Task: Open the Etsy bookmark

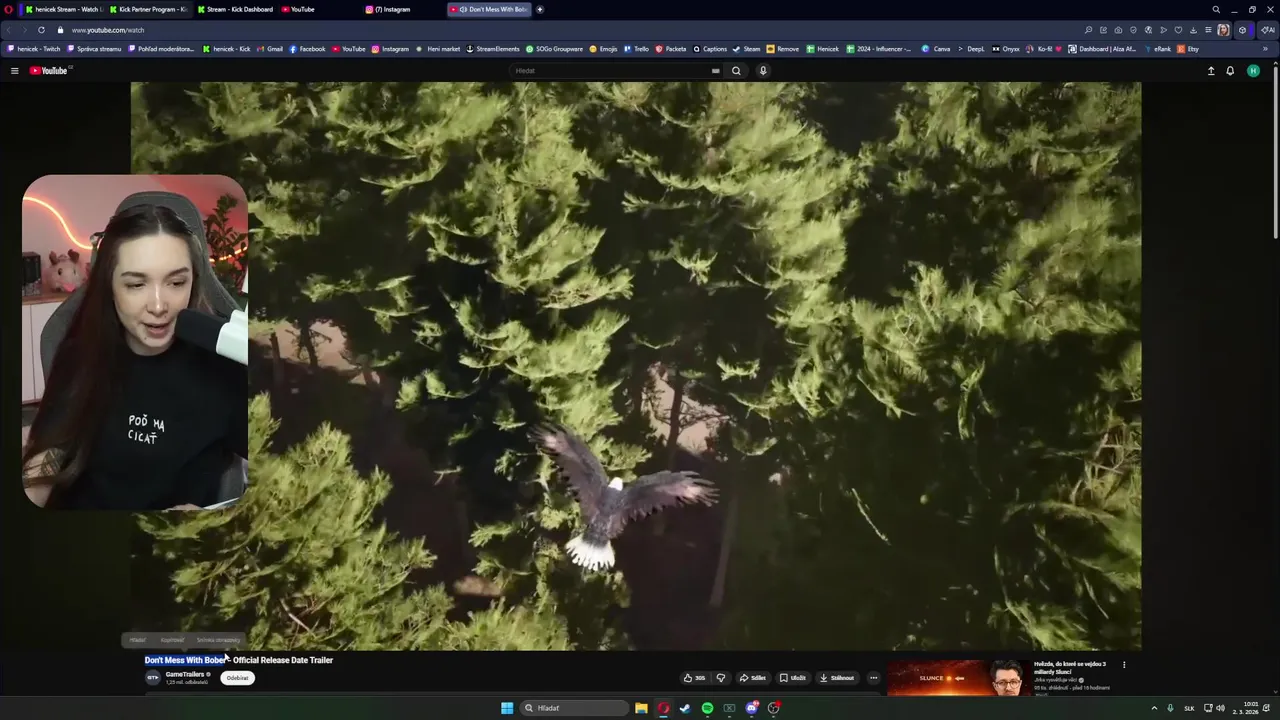Action: click(1188, 48)
